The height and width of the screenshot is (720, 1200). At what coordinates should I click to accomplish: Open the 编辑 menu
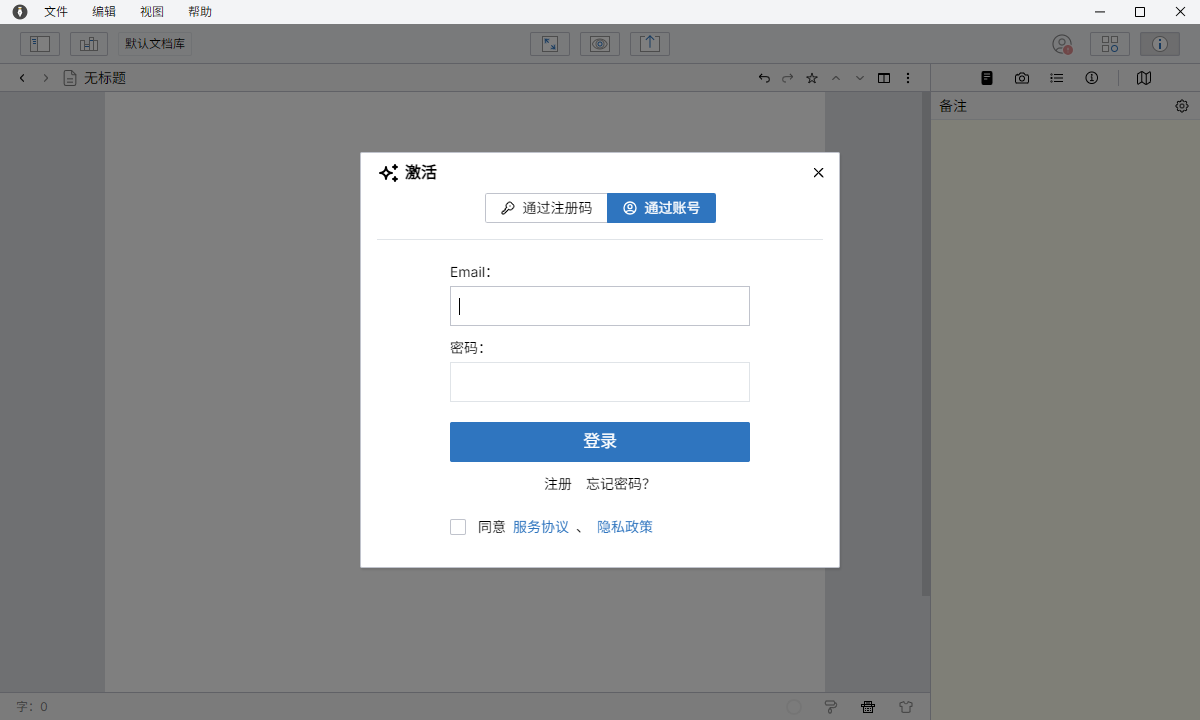tap(104, 12)
